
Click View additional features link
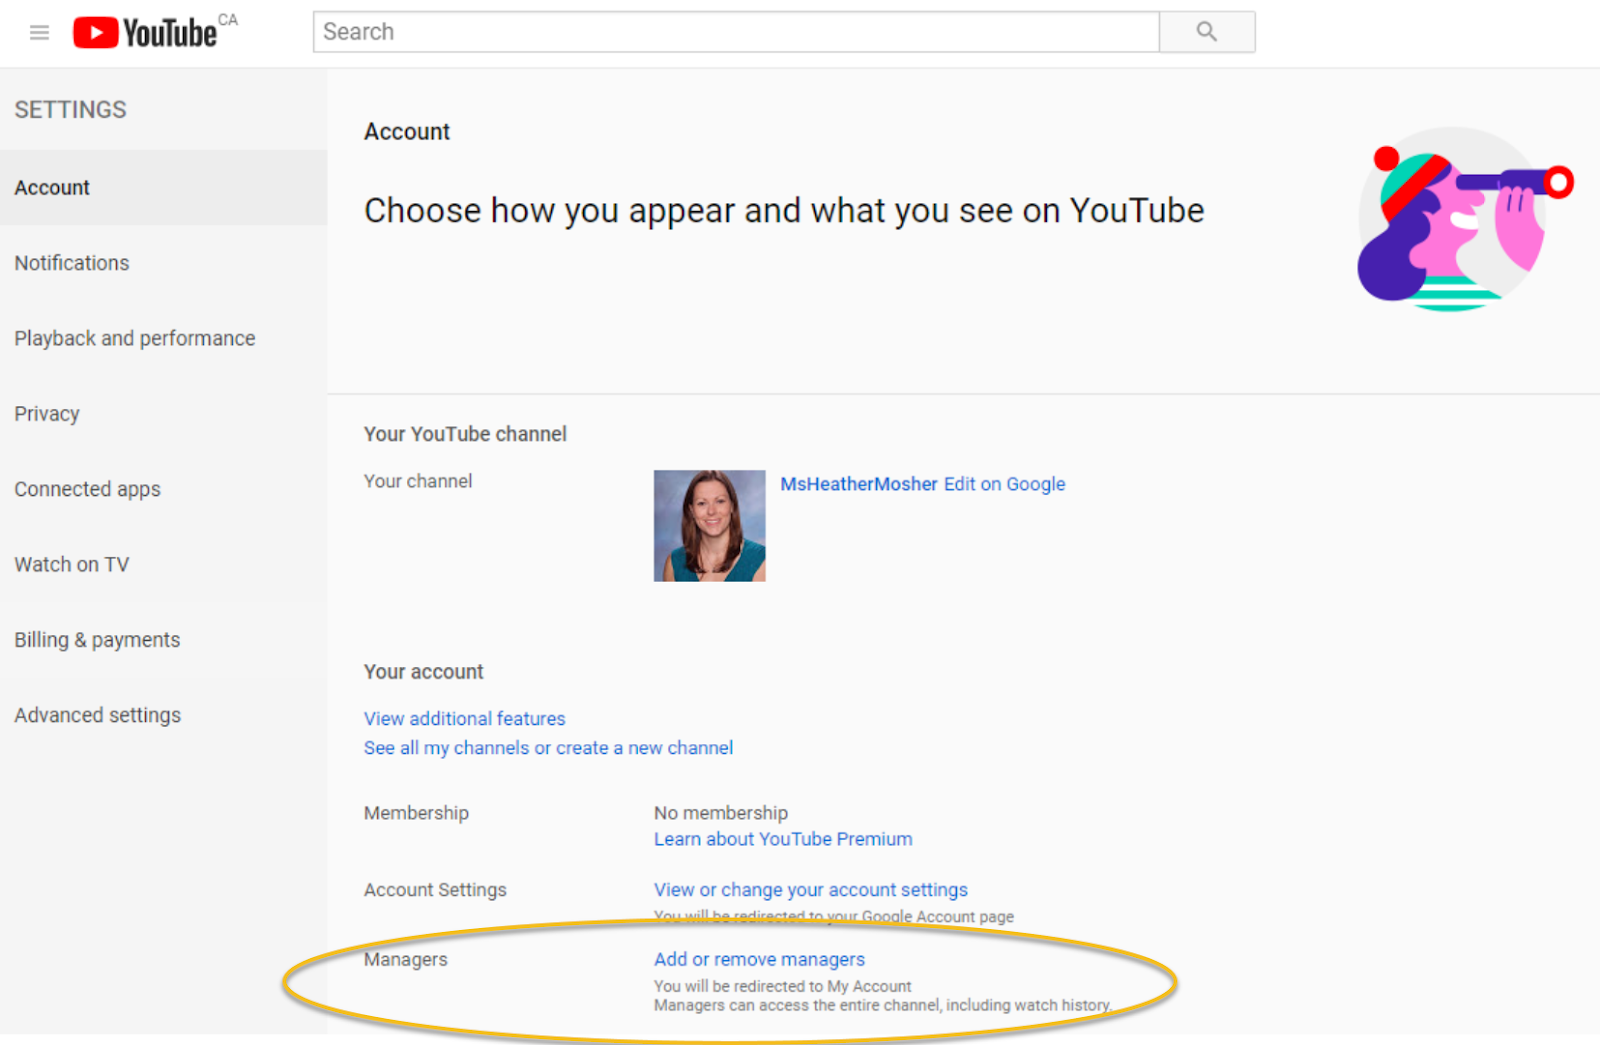point(464,719)
